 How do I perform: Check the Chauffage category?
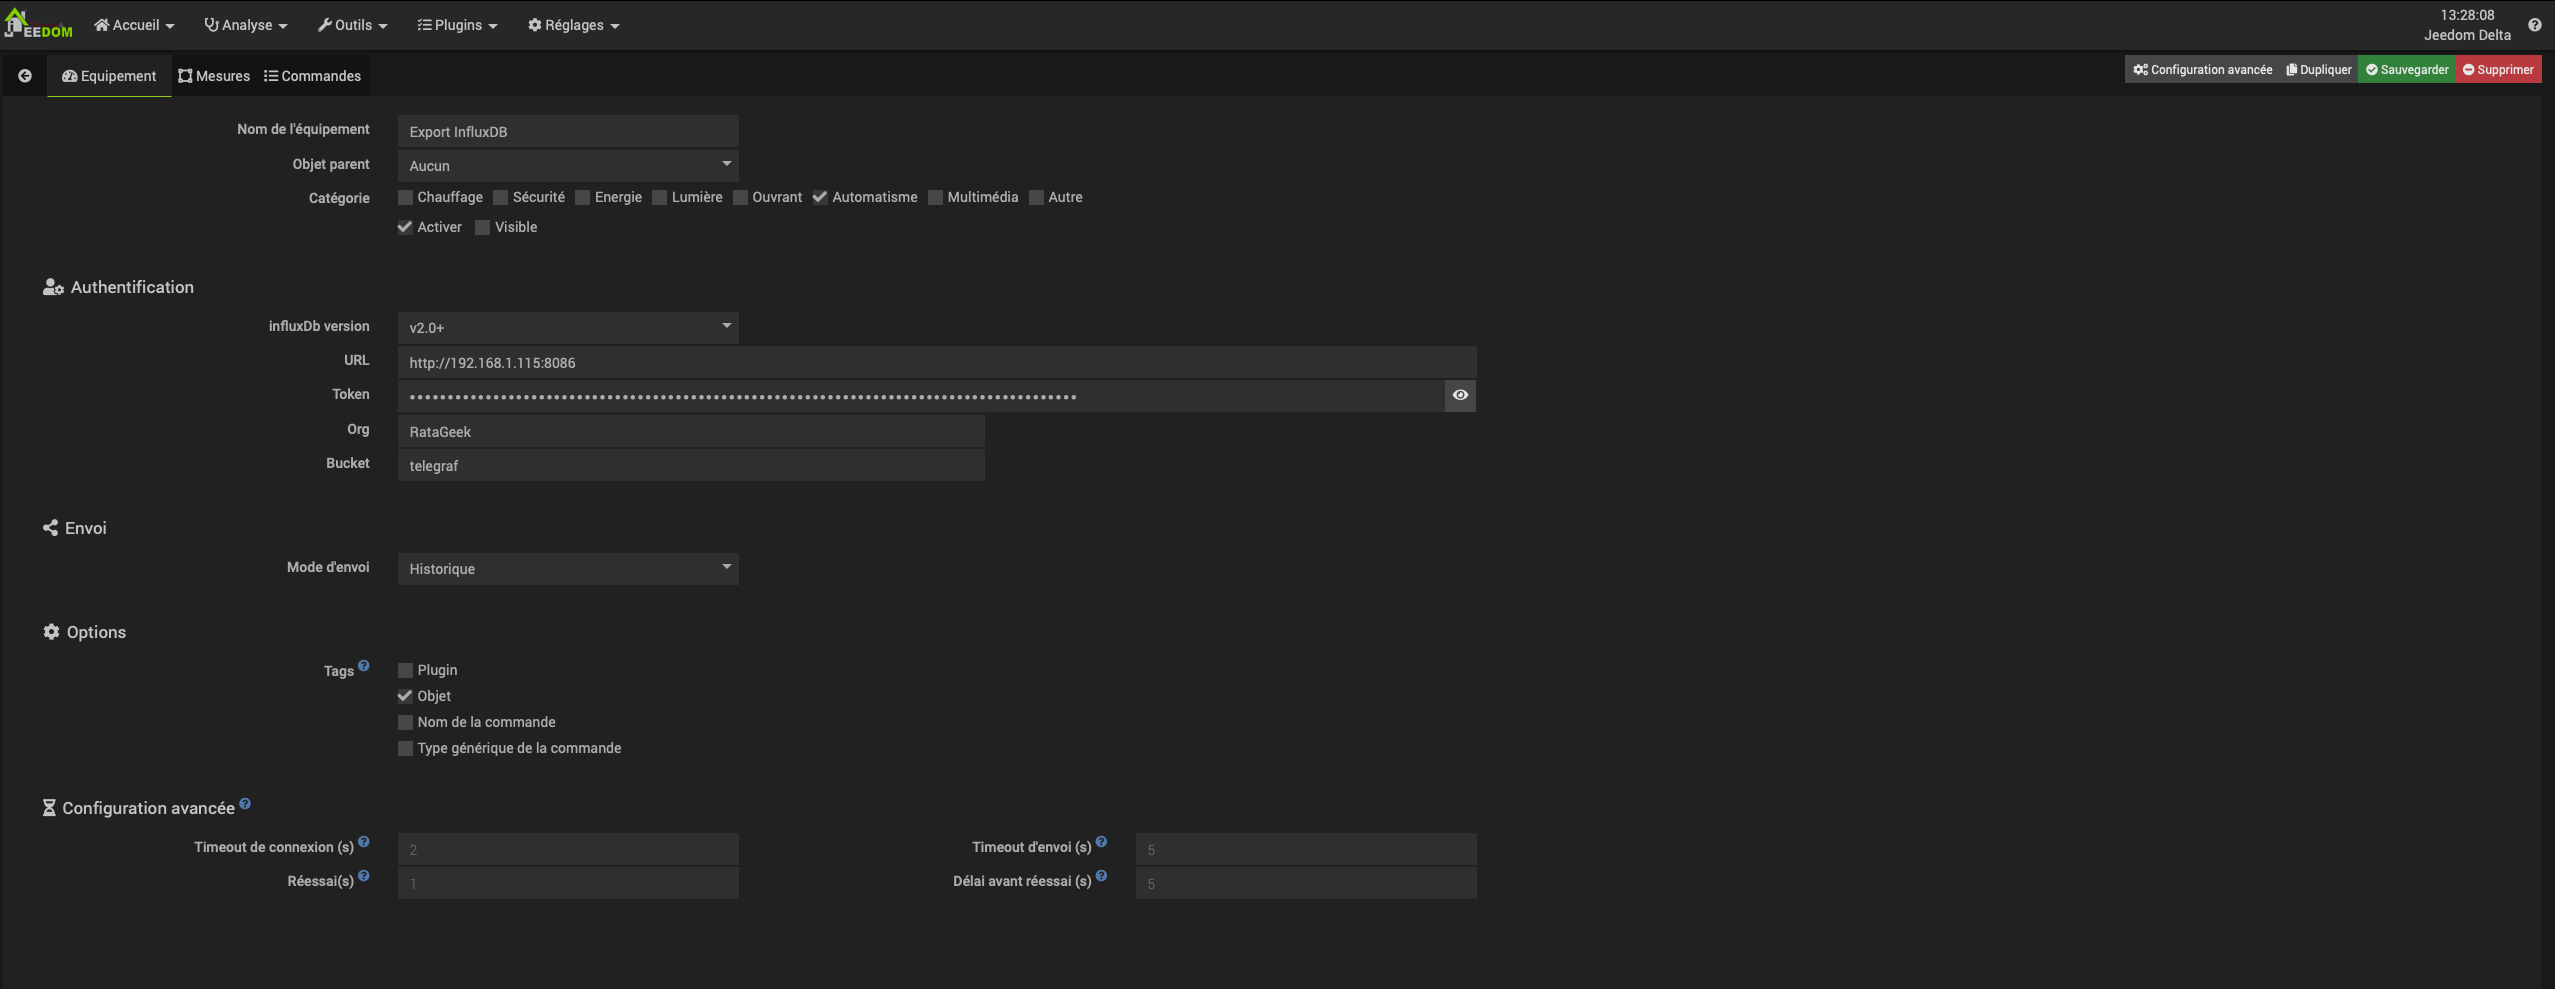click(405, 198)
